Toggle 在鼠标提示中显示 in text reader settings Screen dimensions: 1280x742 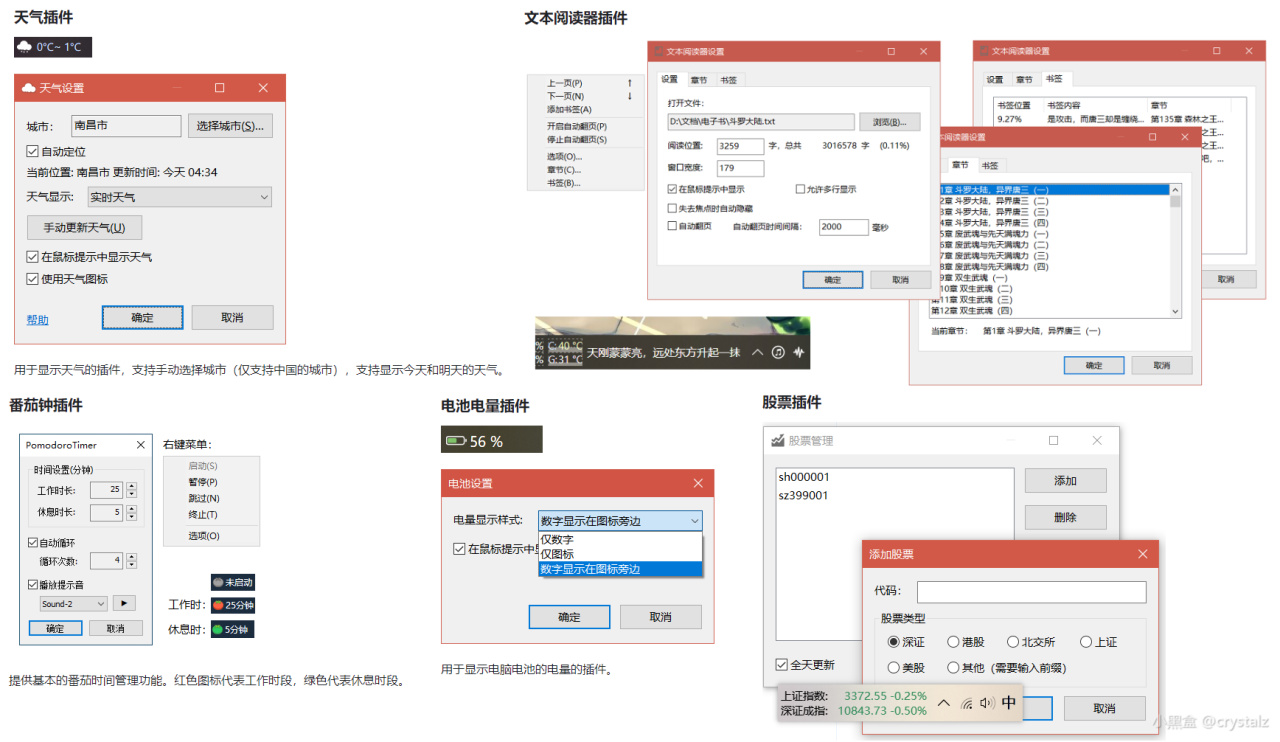click(672, 189)
